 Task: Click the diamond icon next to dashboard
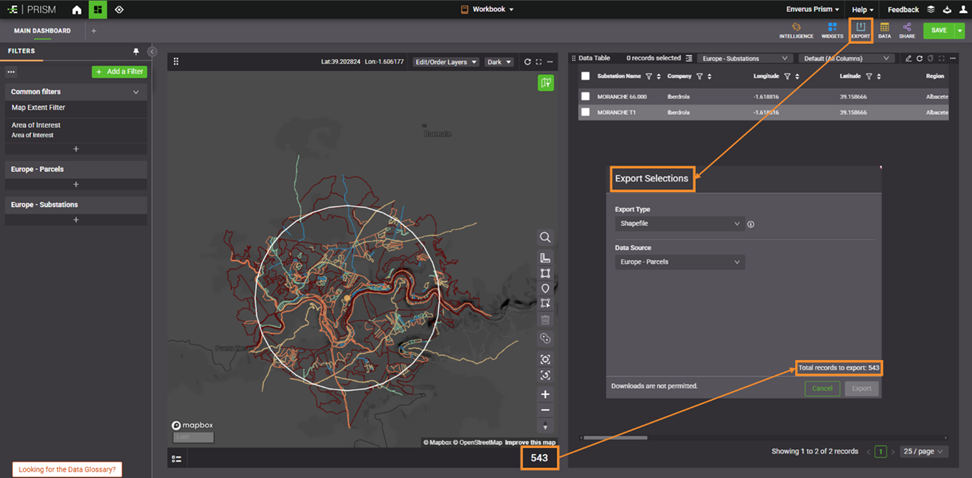click(119, 10)
